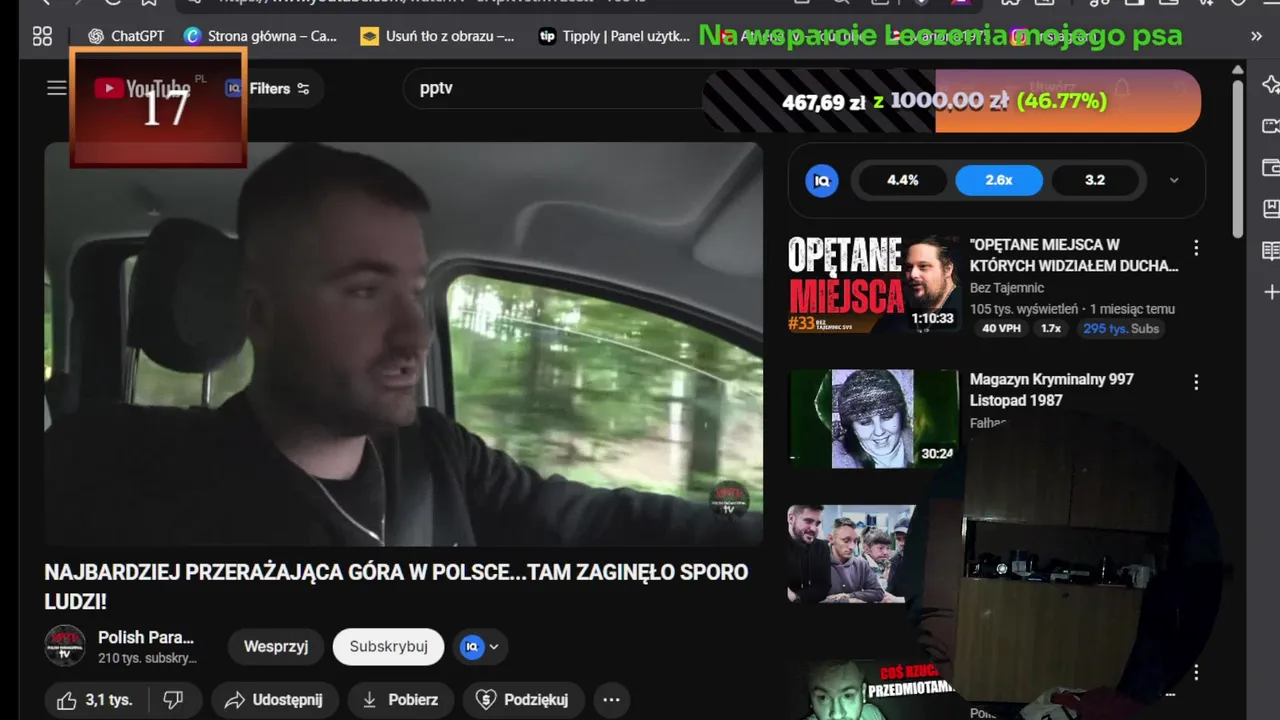
Task: Open the camera icon in browser sidebar
Action: point(1271,126)
